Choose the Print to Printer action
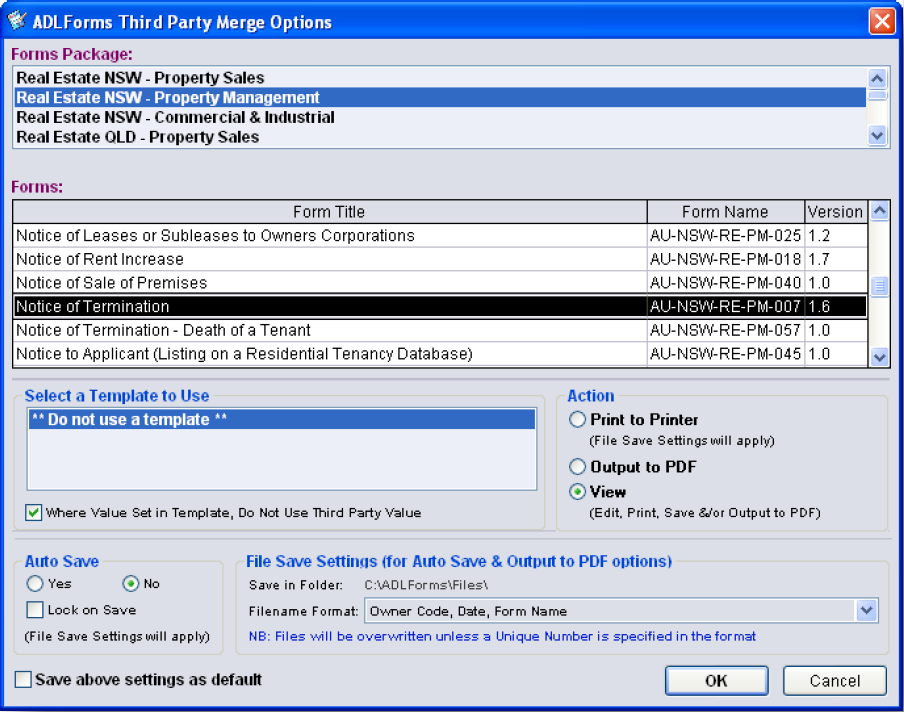This screenshot has height=712, width=904. pyautogui.click(x=577, y=419)
